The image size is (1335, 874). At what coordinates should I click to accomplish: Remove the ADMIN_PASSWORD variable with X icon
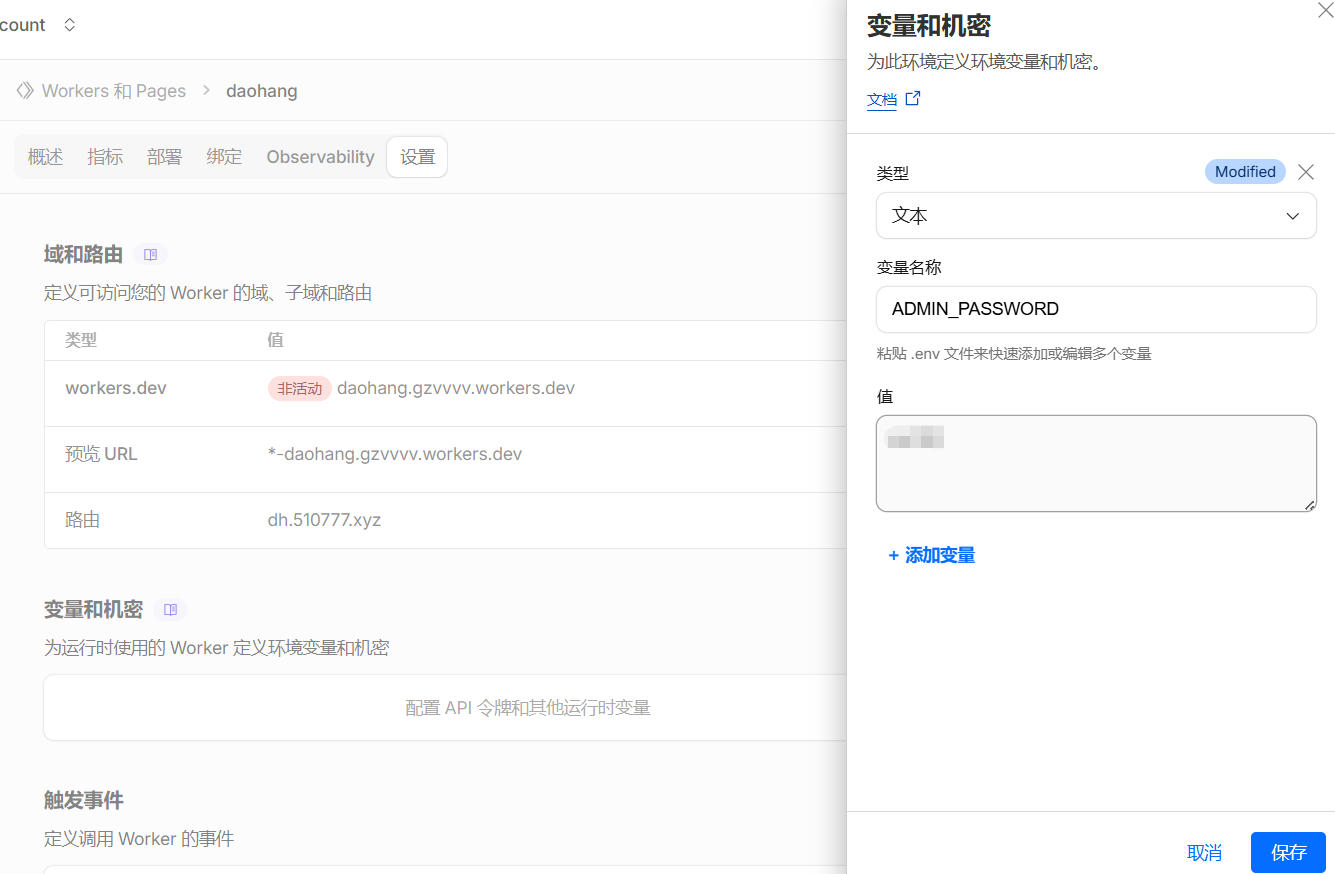(x=1305, y=172)
